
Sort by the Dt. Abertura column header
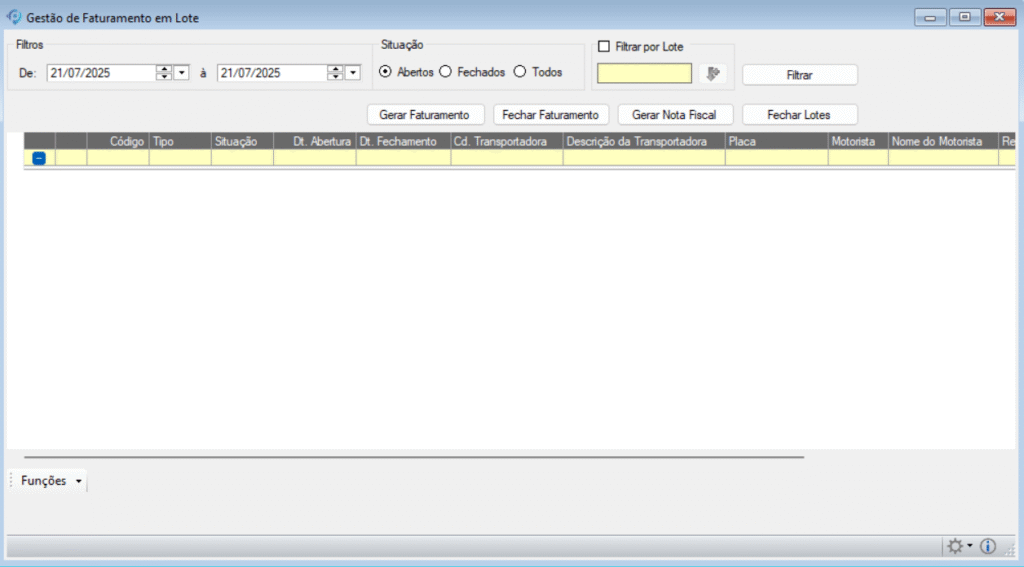[314, 142]
